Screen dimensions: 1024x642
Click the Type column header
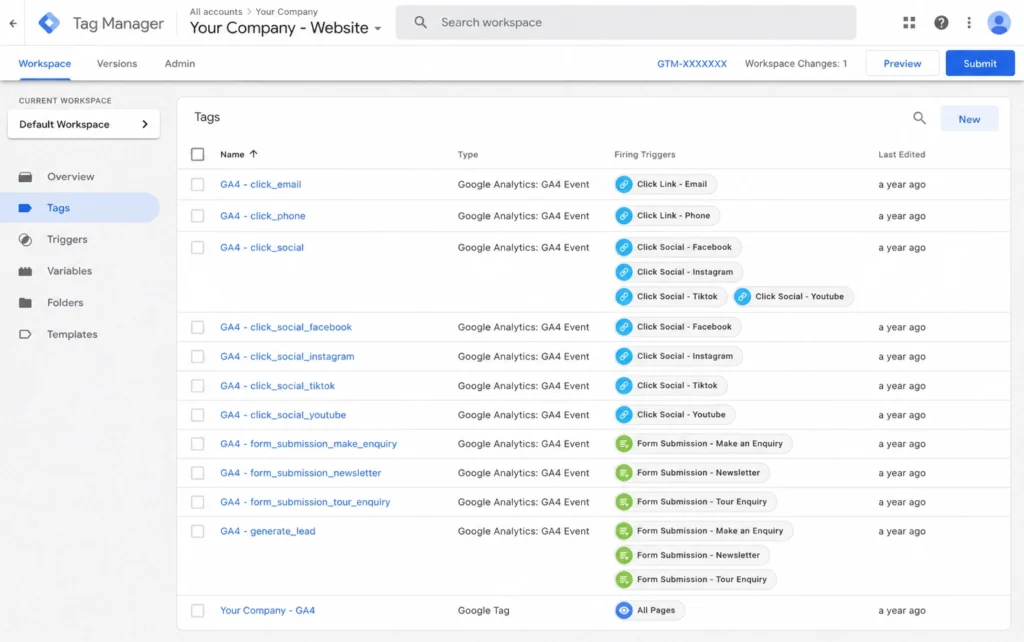[468, 154]
